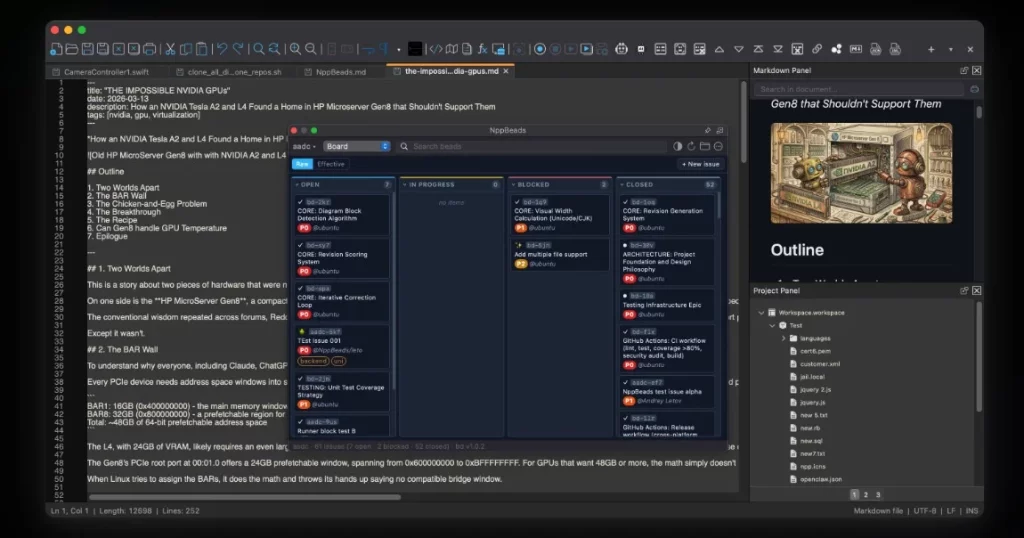Close the the-impossi...dia-gpus.md tab
This screenshot has width=1024, height=538.
pos(505,71)
